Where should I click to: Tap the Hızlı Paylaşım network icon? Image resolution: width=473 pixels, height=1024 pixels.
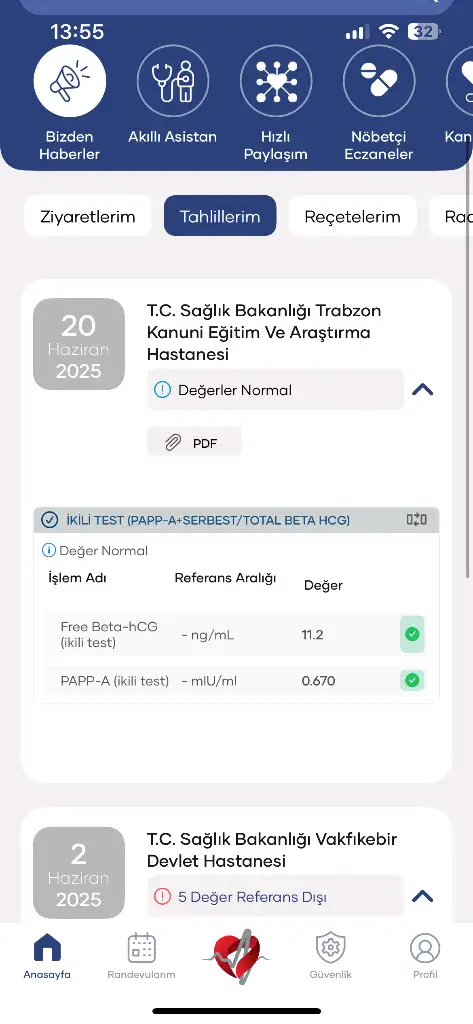[276, 81]
